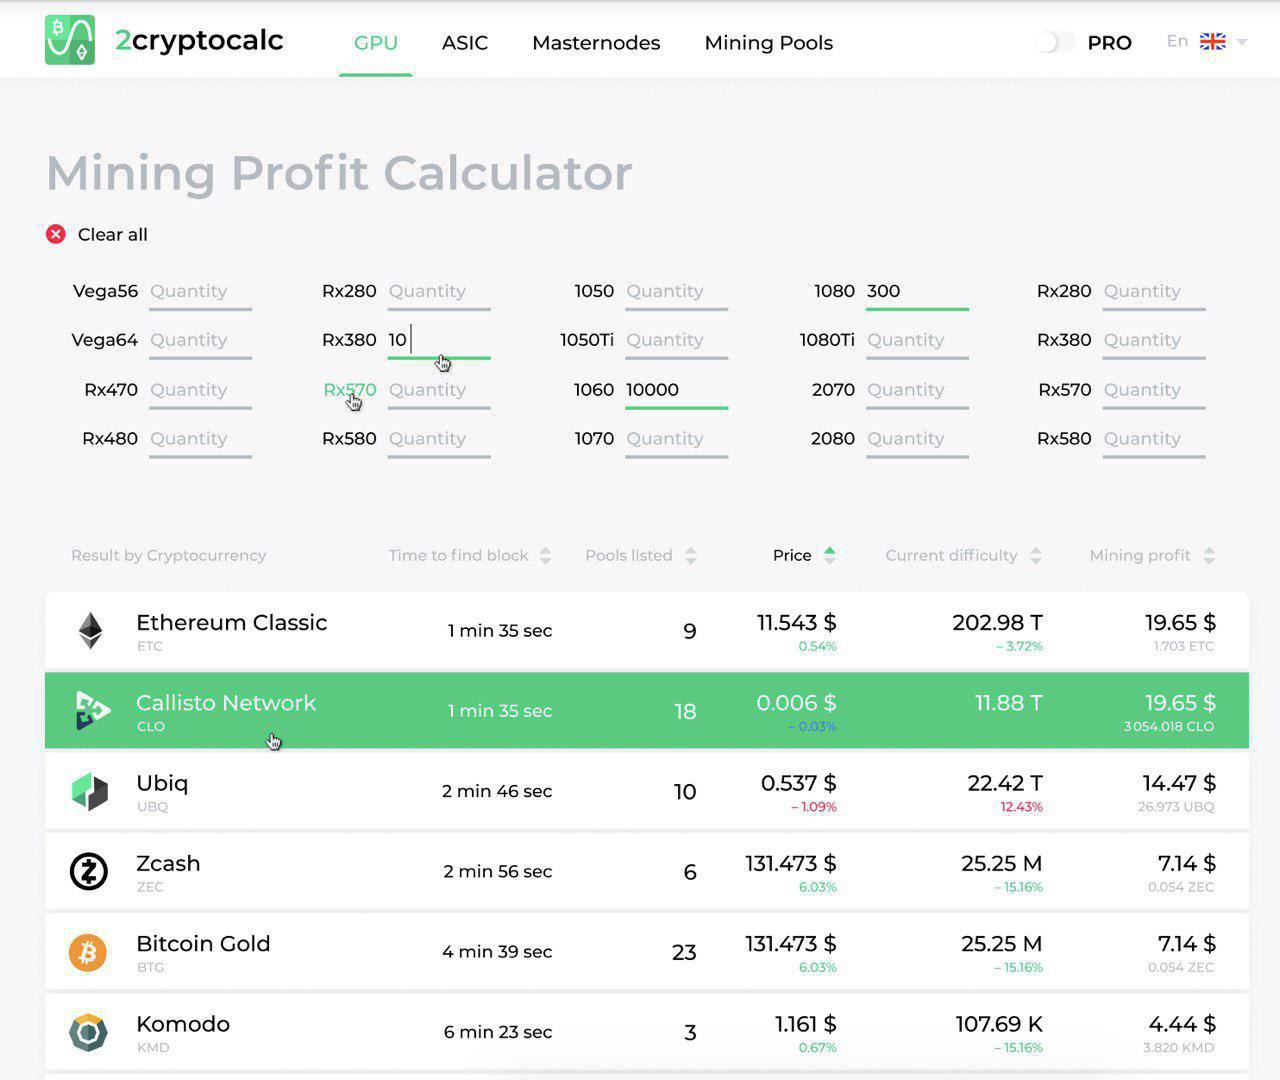Screen dimensions: 1280x1080
Task: Click the Vega64 quantity field
Action: 200,341
